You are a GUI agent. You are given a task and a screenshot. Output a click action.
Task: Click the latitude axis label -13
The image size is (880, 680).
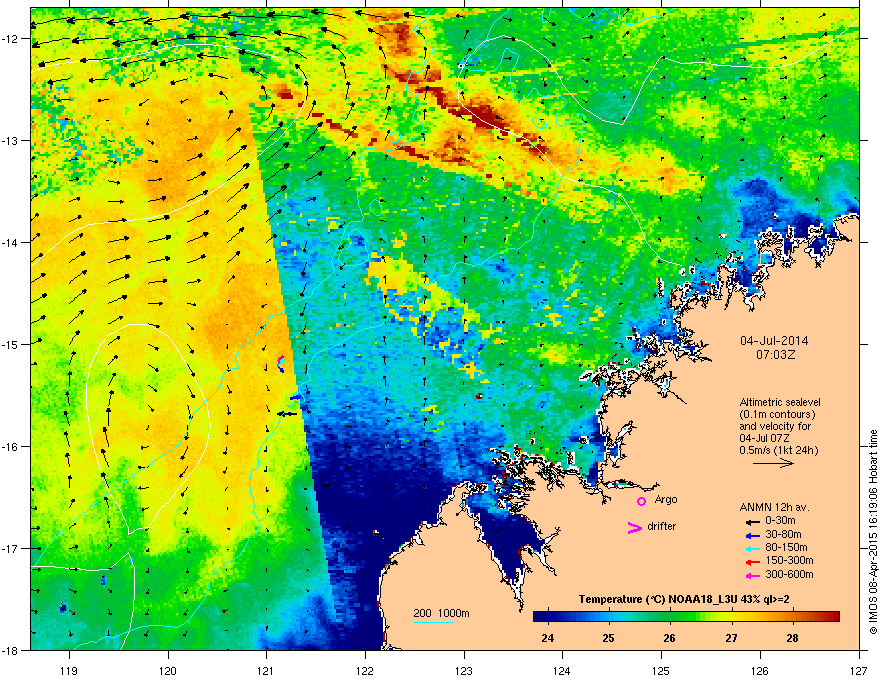(x=11, y=140)
